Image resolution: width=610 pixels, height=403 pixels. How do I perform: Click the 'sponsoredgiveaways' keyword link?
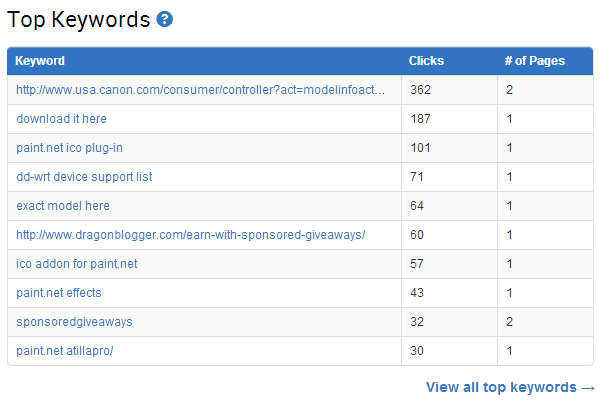coord(74,322)
